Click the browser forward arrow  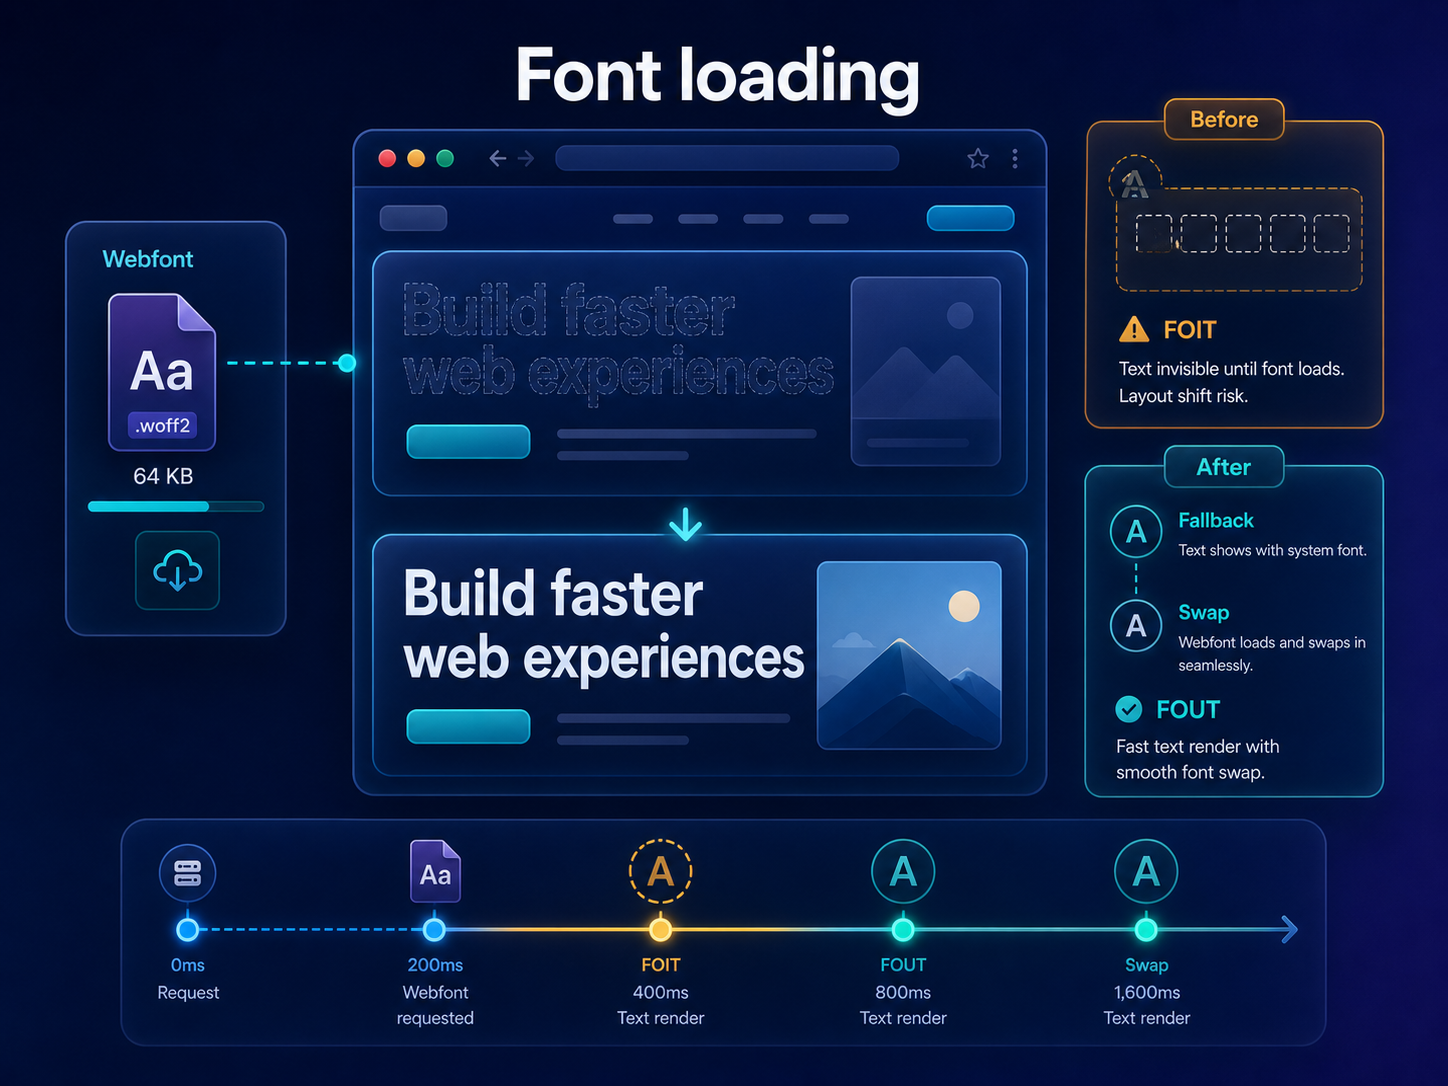click(x=526, y=158)
